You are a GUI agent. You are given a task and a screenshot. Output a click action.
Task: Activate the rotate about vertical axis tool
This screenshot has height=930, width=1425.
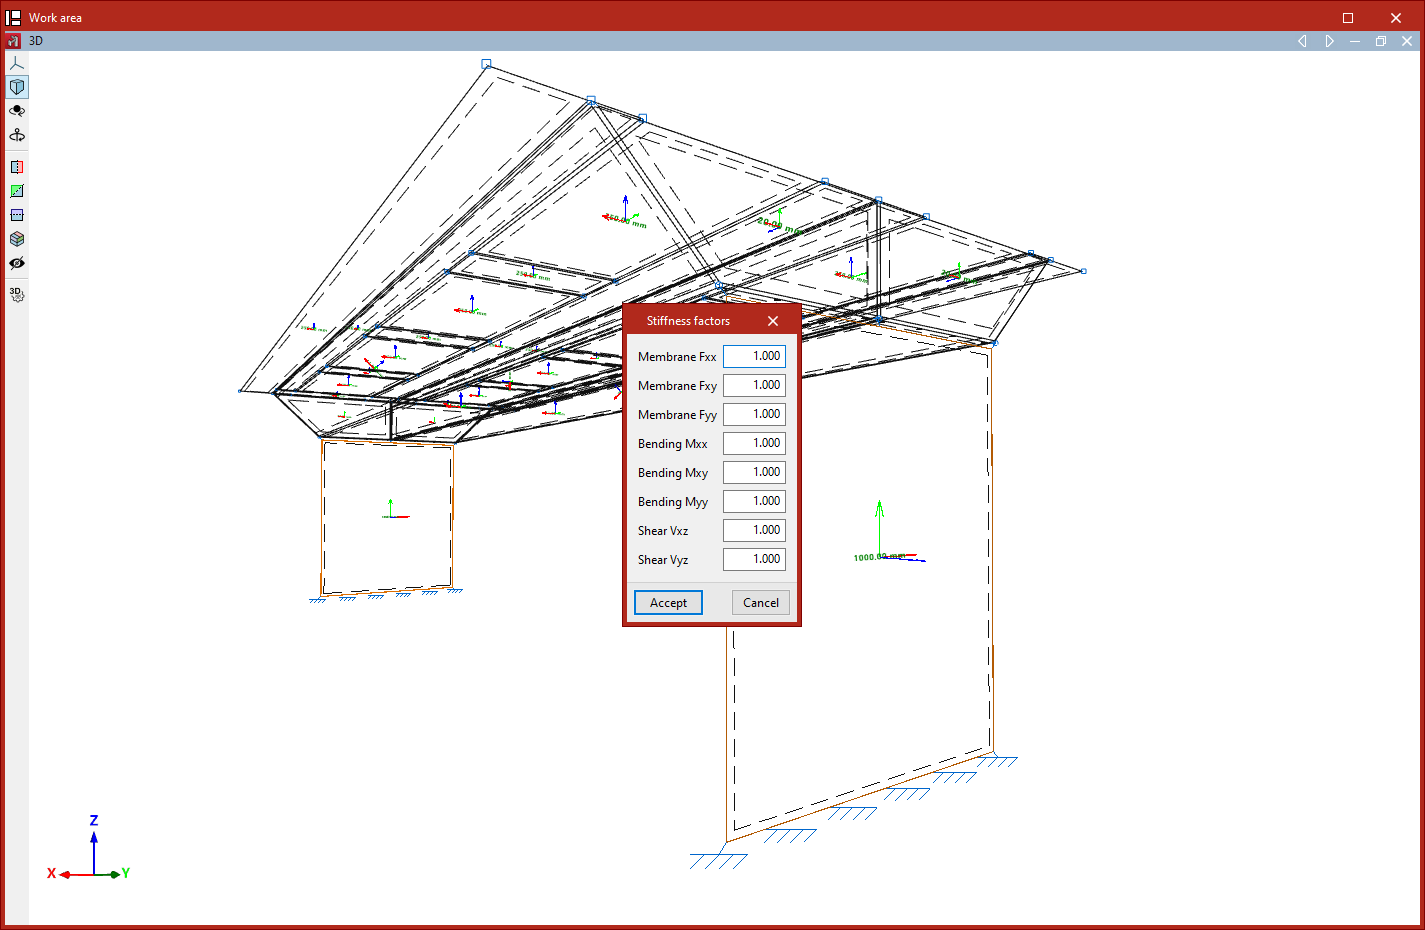[x=17, y=135]
